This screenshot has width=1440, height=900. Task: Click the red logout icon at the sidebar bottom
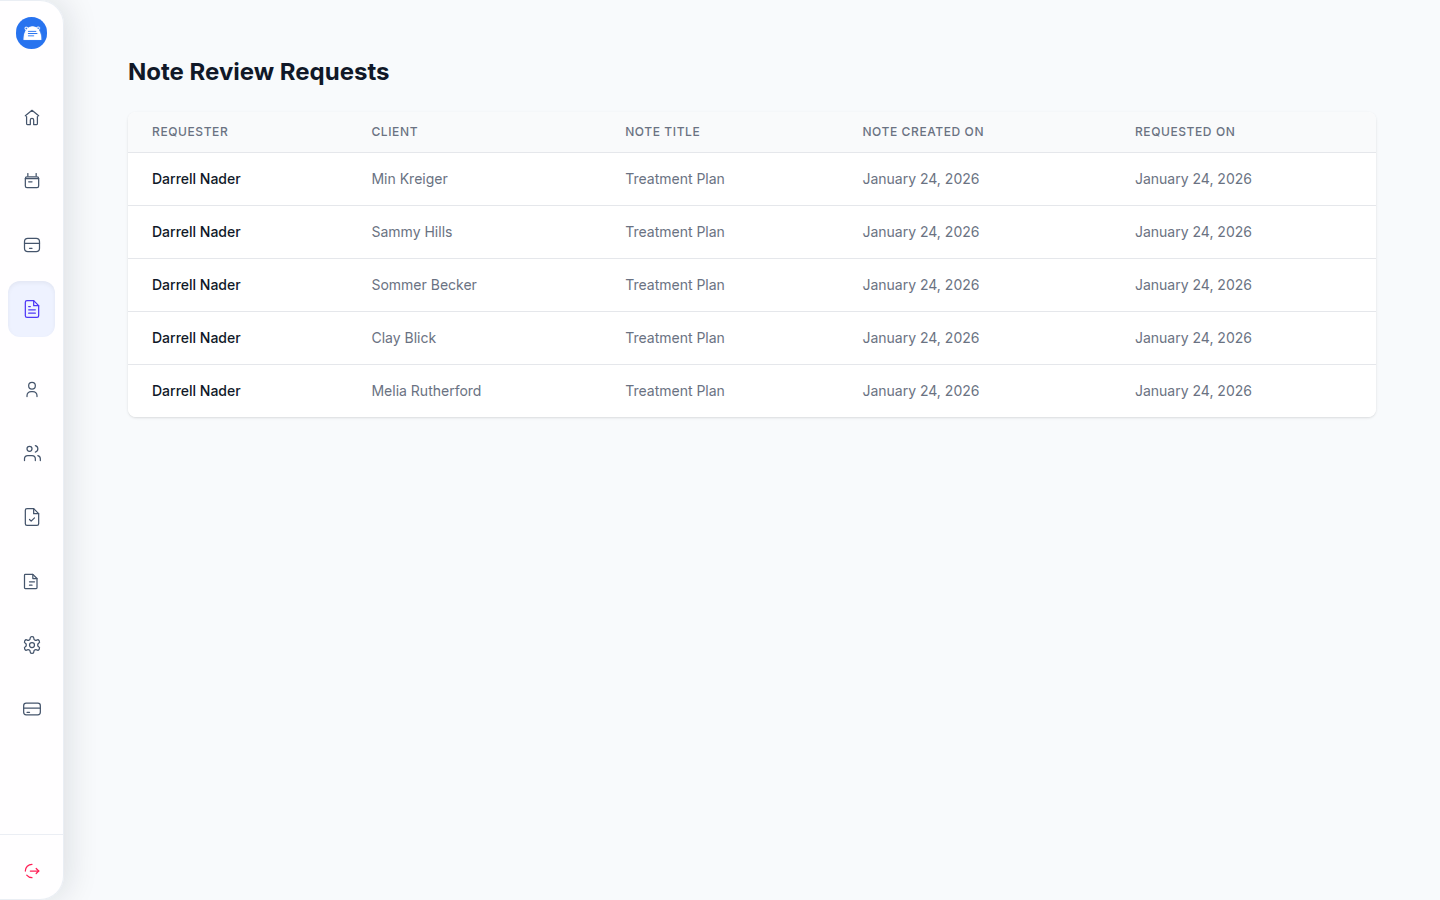pyautogui.click(x=31, y=870)
